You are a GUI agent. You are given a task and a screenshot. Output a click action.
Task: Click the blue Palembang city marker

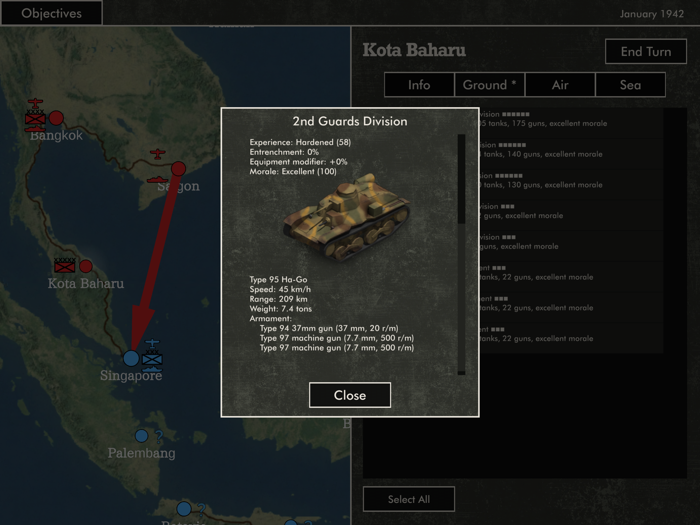142,436
